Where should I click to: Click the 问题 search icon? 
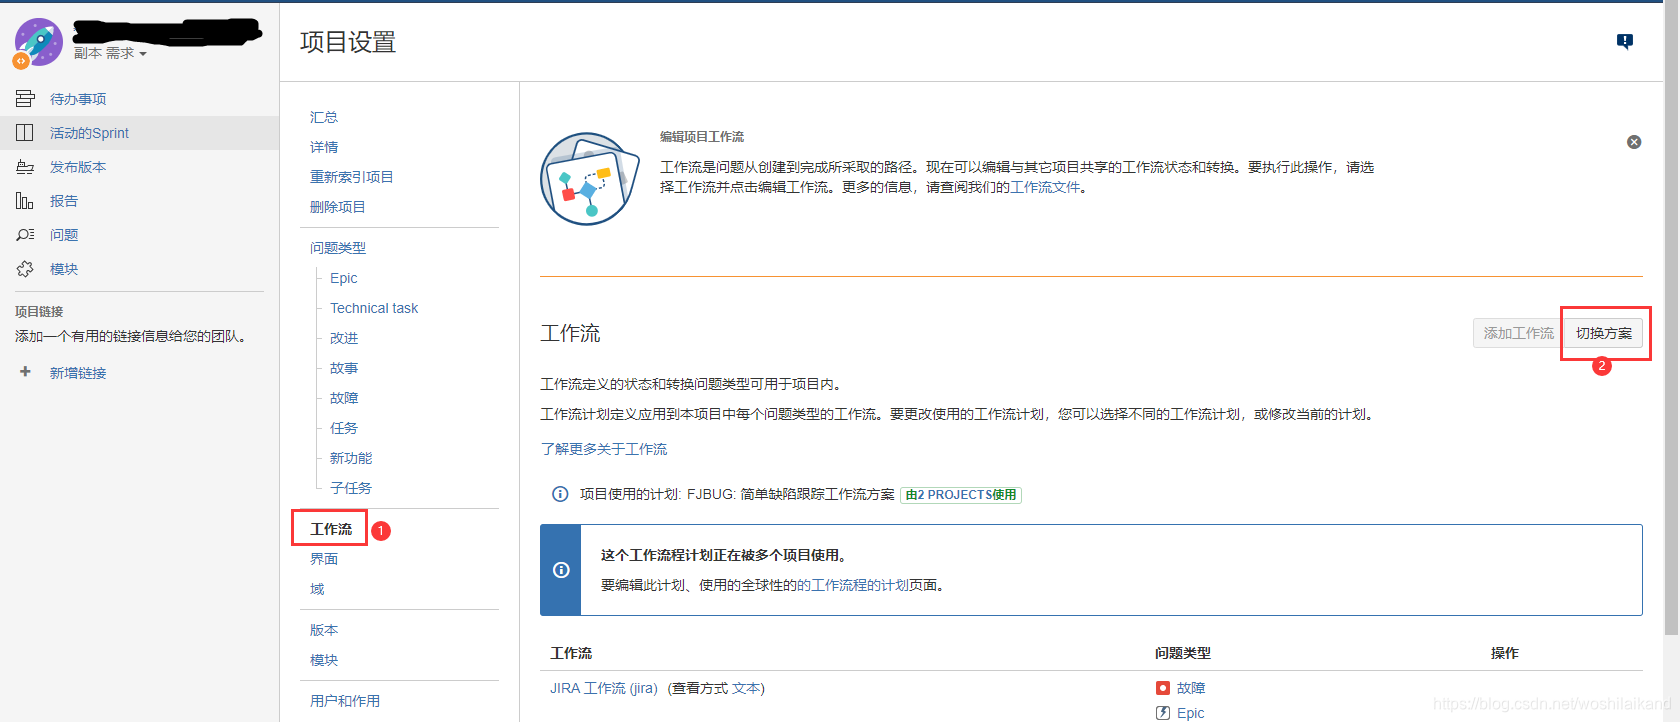pos(25,234)
